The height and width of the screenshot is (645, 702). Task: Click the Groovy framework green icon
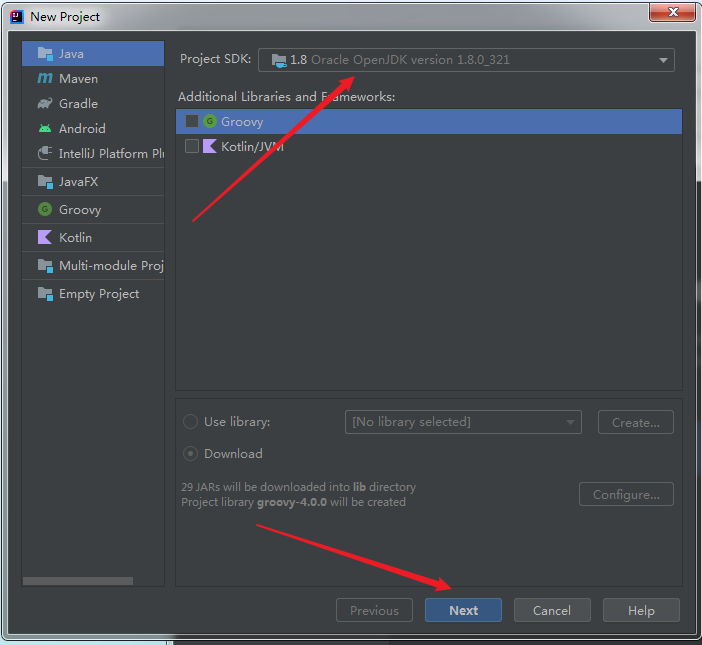pos(210,121)
